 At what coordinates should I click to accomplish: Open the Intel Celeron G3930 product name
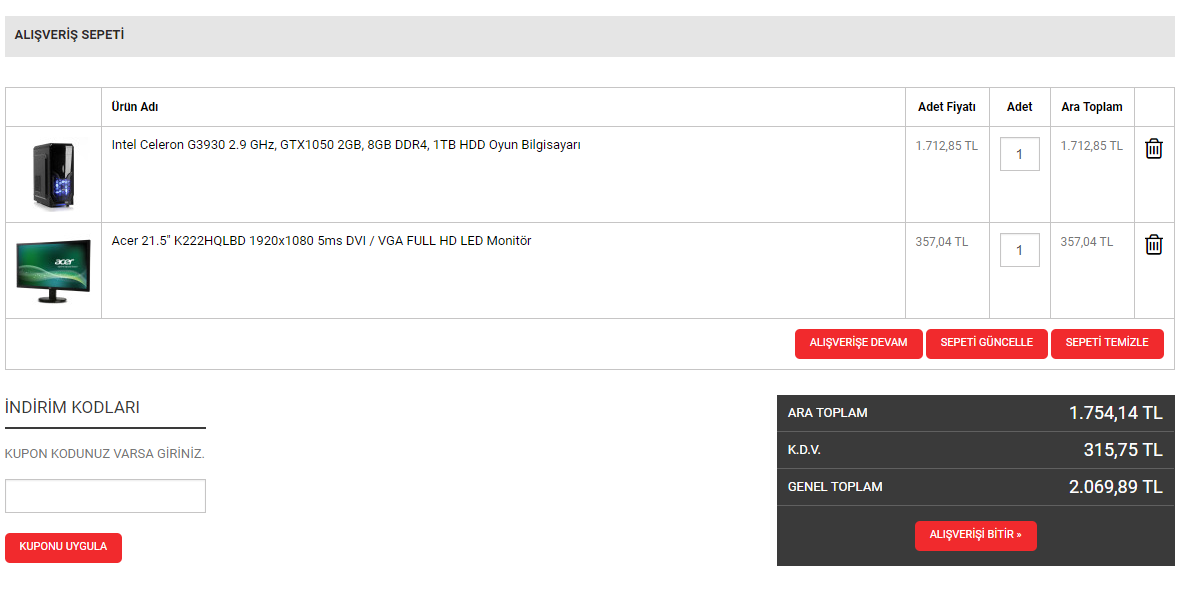click(346, 145)
